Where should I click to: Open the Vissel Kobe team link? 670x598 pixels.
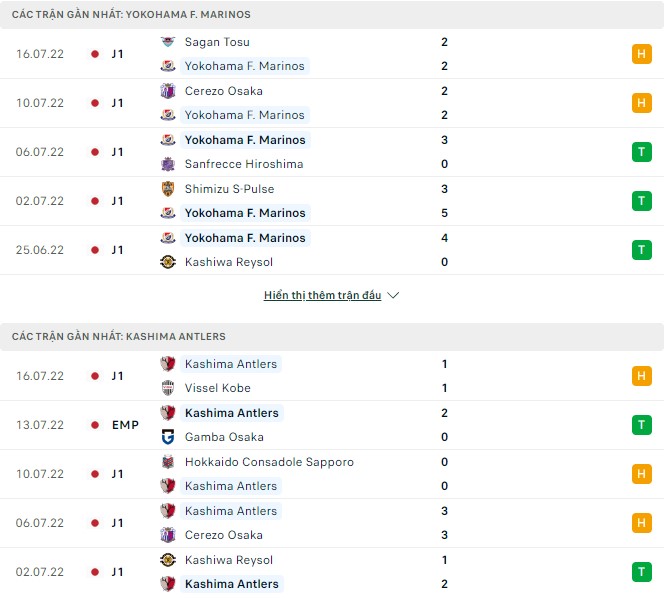point(218,388)
